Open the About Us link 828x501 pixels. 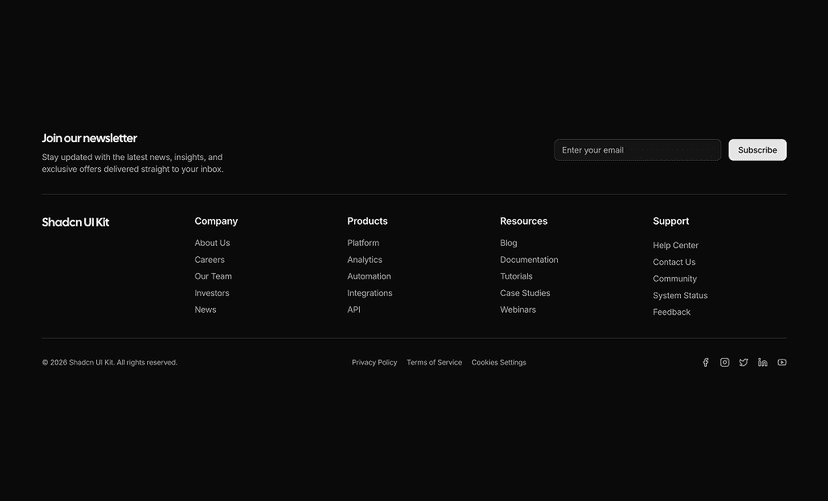(x=212, y=243)
